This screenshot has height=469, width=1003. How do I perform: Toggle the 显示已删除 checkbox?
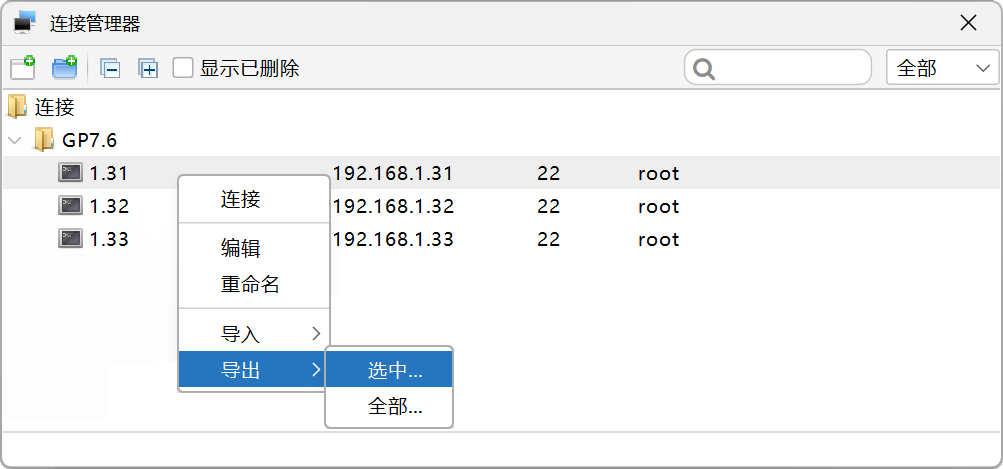(x=183, y=68)
